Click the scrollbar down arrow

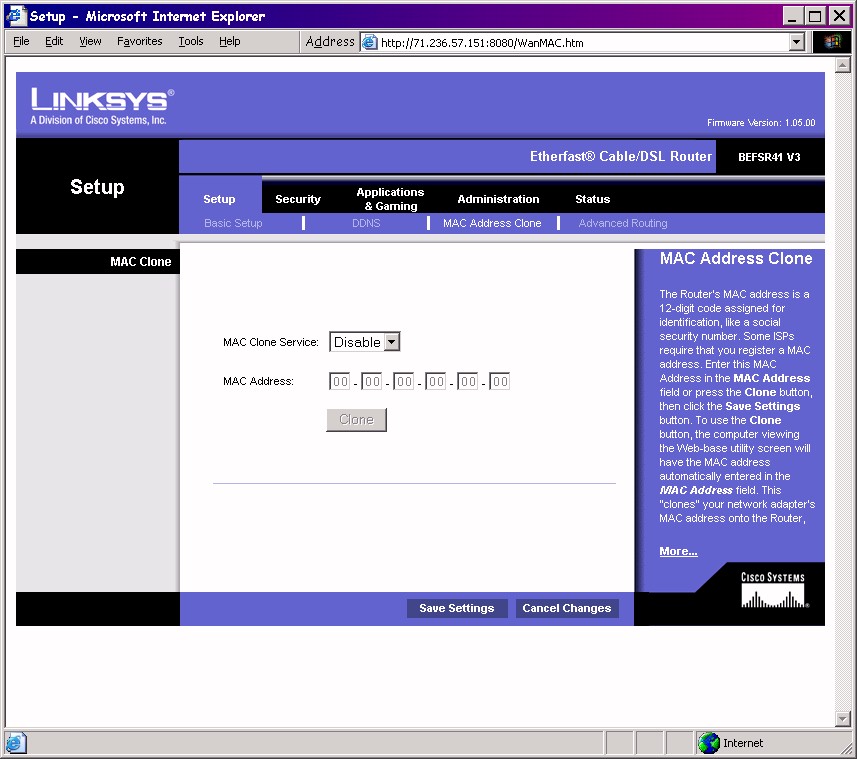tap(842, 719)
